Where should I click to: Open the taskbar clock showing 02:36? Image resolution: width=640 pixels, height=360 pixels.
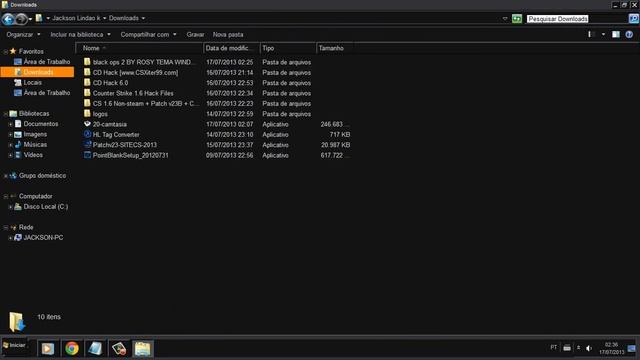pos(611,349)
